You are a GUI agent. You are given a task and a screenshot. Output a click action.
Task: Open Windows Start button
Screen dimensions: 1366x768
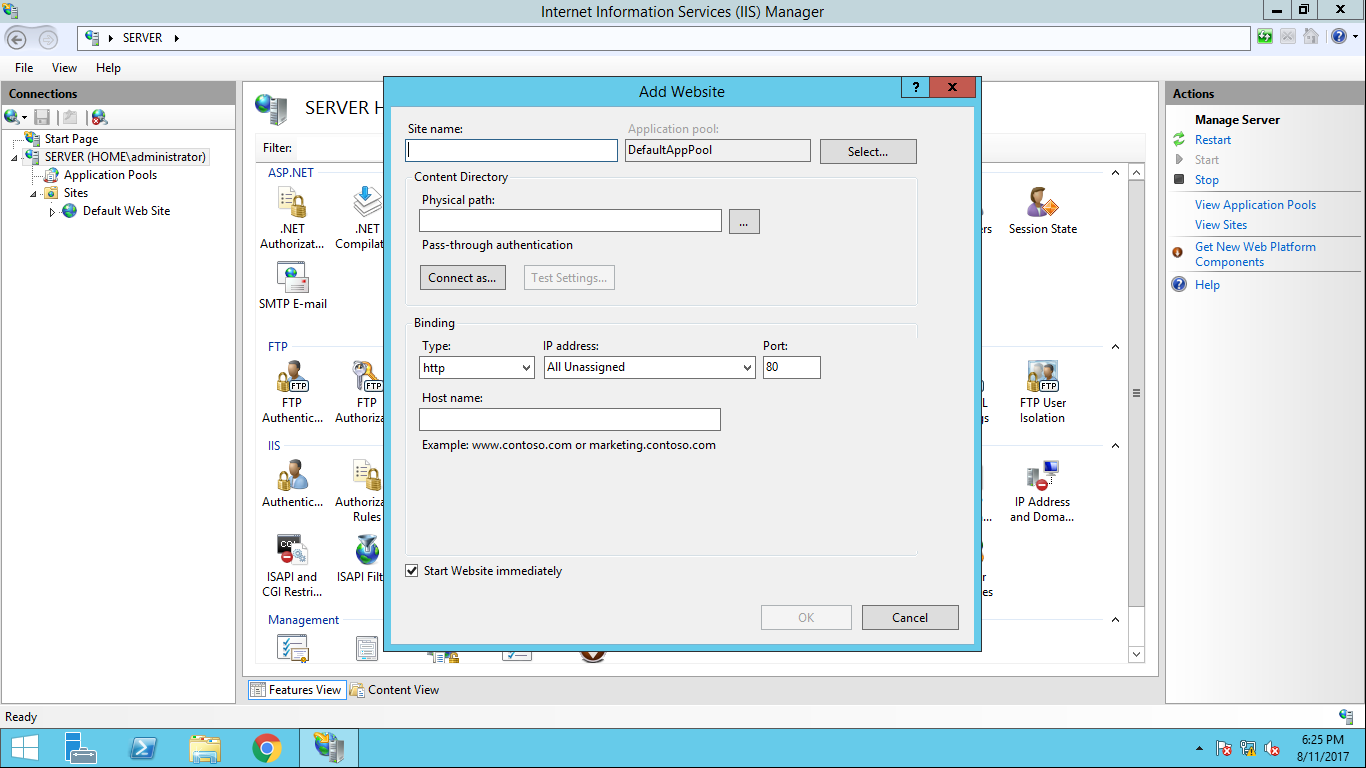24,748
